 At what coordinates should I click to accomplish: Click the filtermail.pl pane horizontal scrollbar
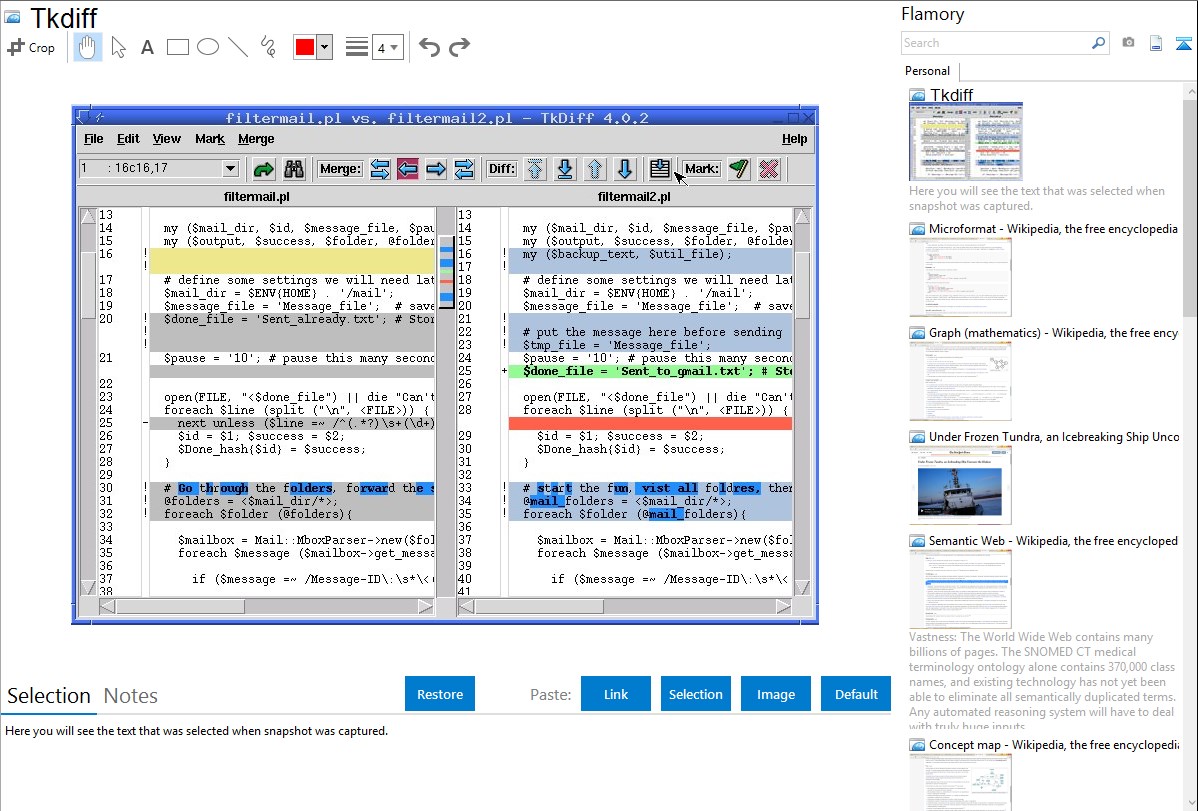(267, 607)
